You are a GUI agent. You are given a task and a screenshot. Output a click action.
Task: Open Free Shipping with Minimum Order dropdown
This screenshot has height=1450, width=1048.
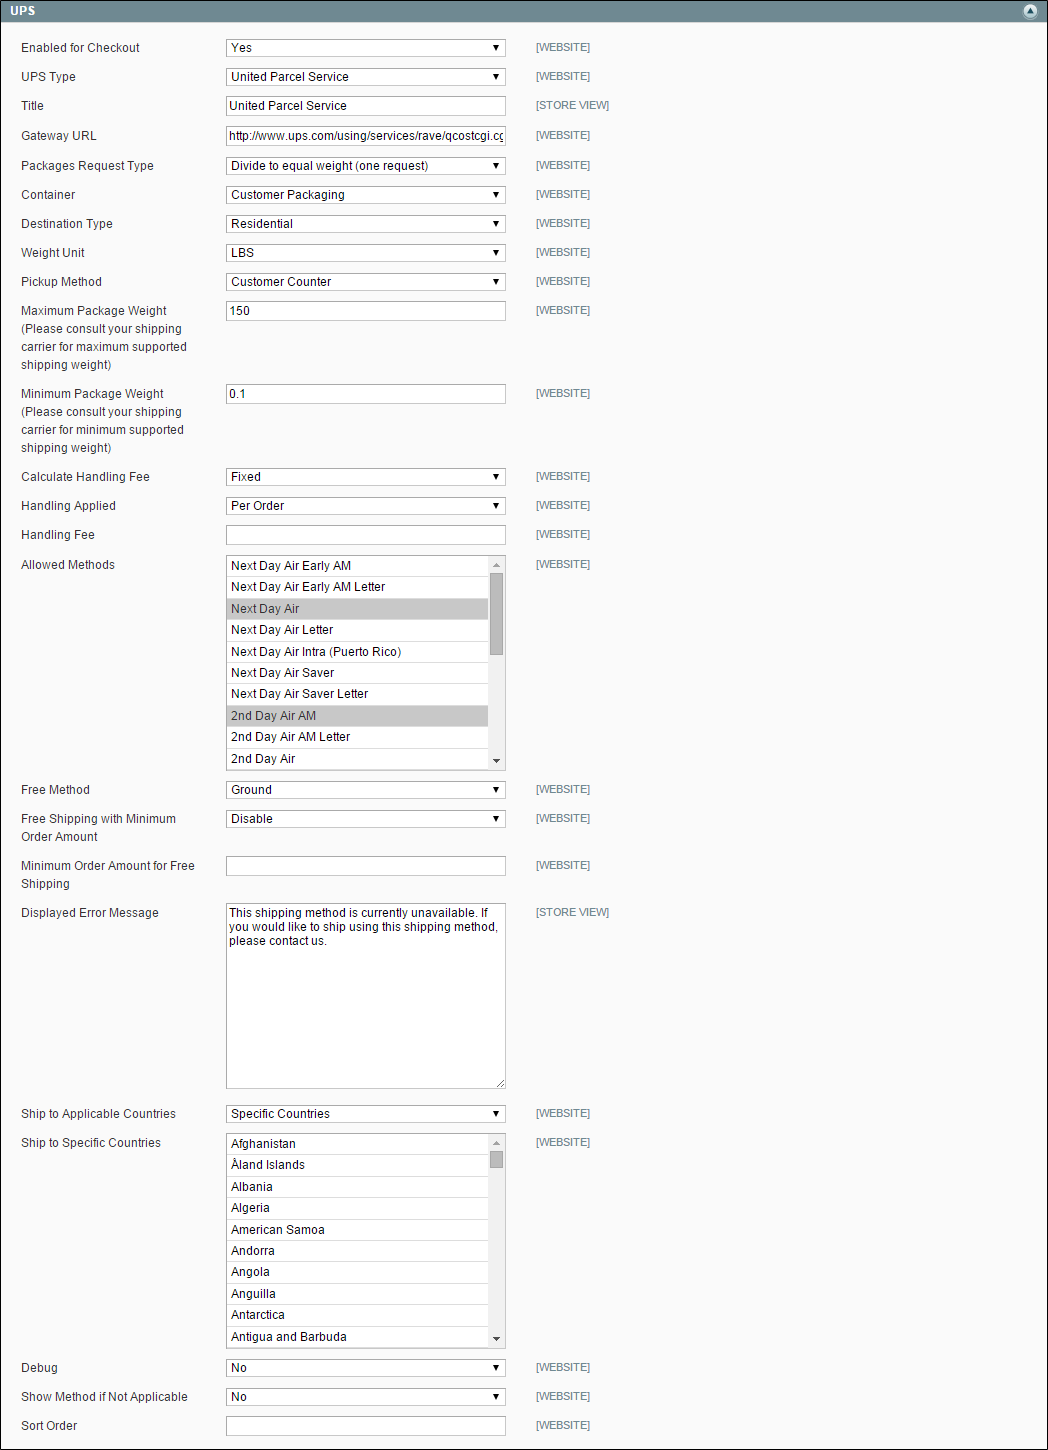(366, 819)
